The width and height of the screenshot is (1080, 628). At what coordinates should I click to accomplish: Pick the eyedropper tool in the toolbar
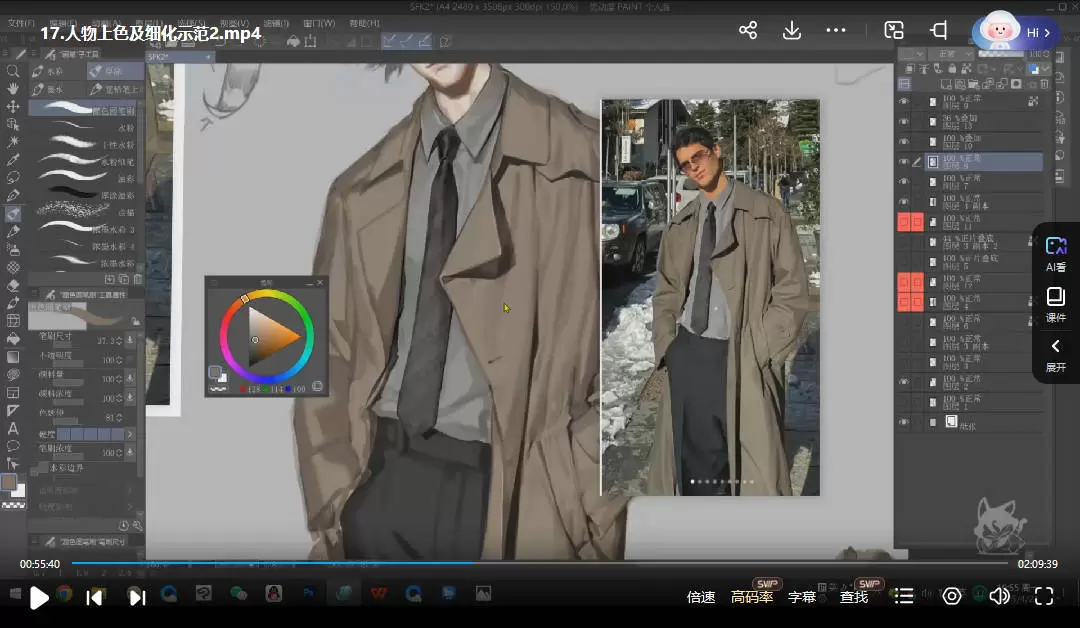tap(13, 160)
